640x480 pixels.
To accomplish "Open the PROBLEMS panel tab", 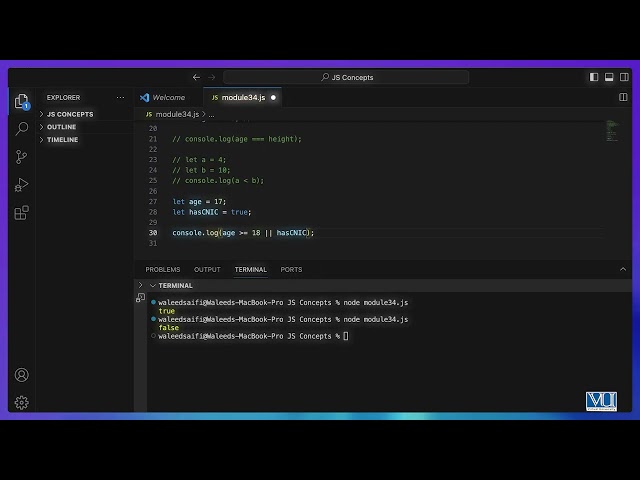I will click(162, 269).
